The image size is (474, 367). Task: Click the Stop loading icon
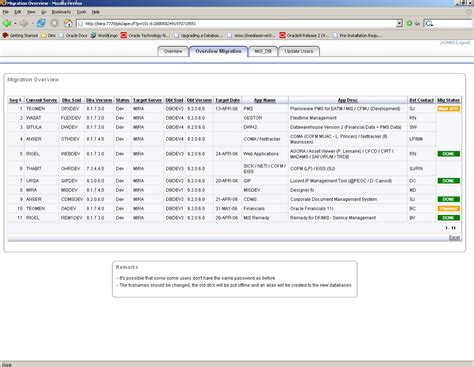pos(55,23)
